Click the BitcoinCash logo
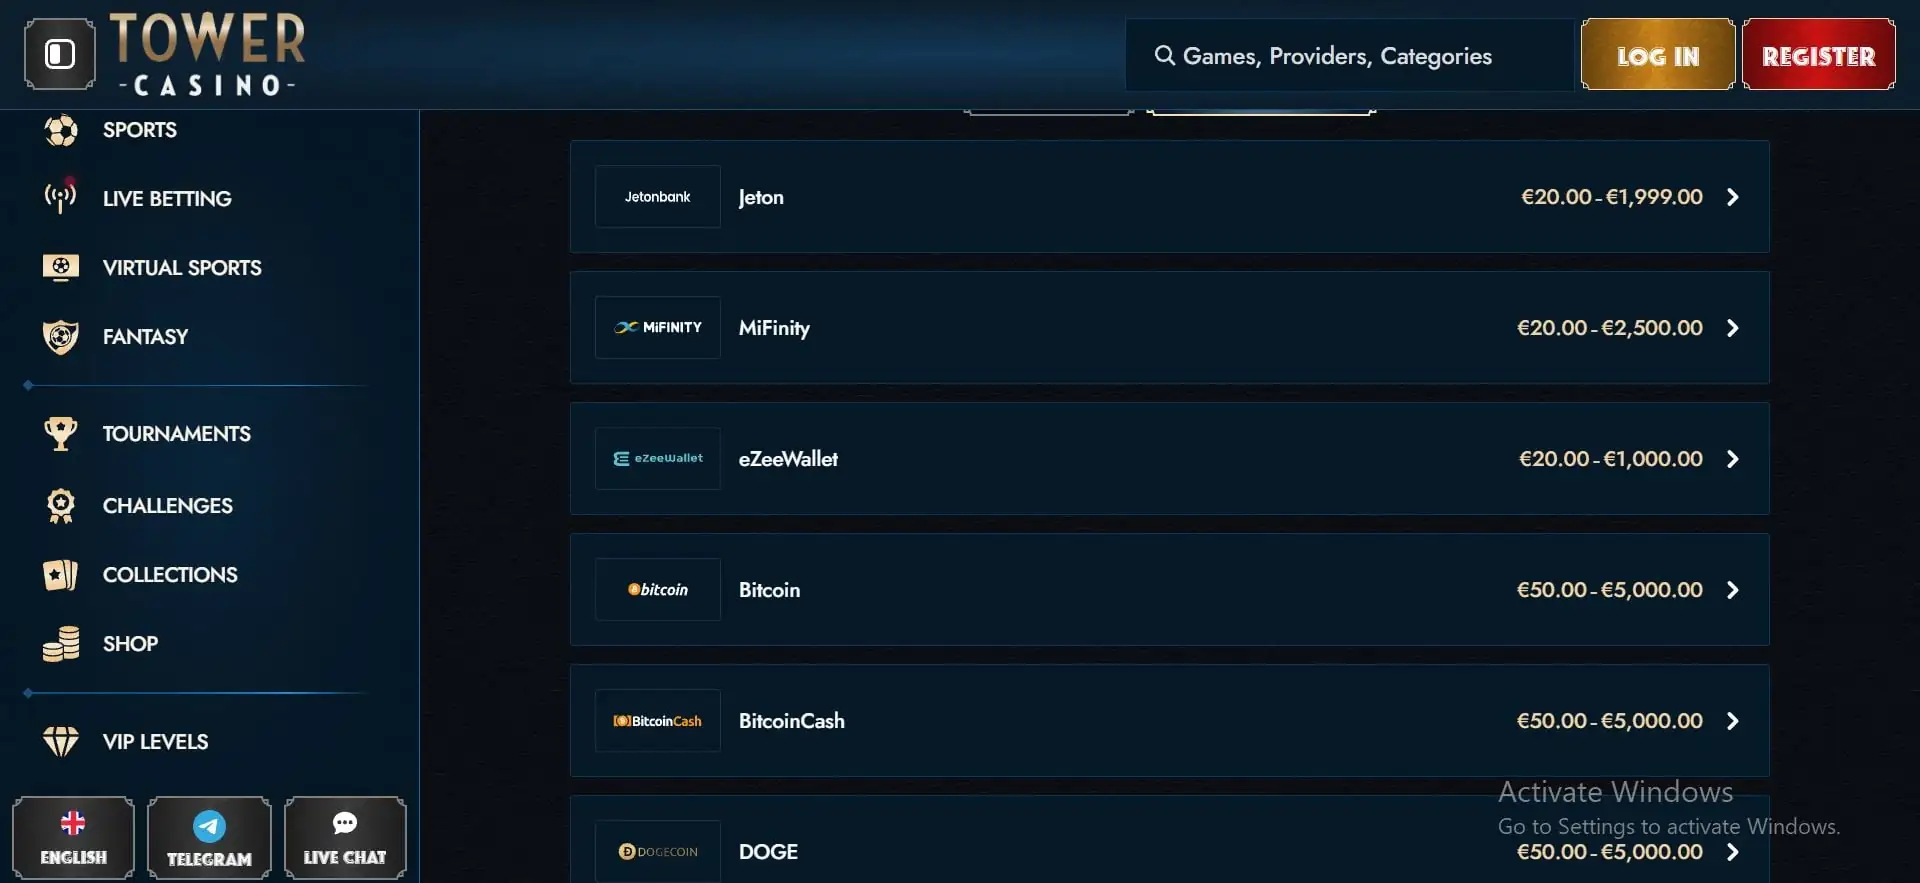 (x=658, y=721)
